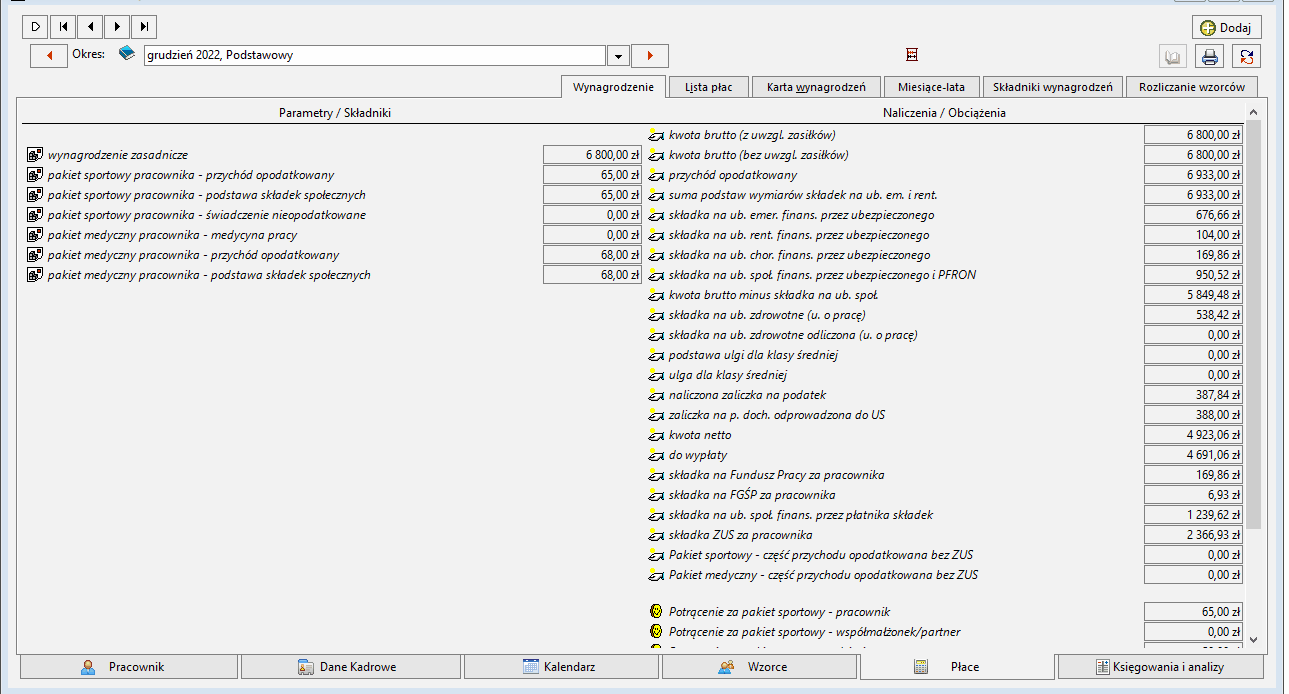Click the blue book icon beside Okres

pyautogui.click(x=127, y=54)
